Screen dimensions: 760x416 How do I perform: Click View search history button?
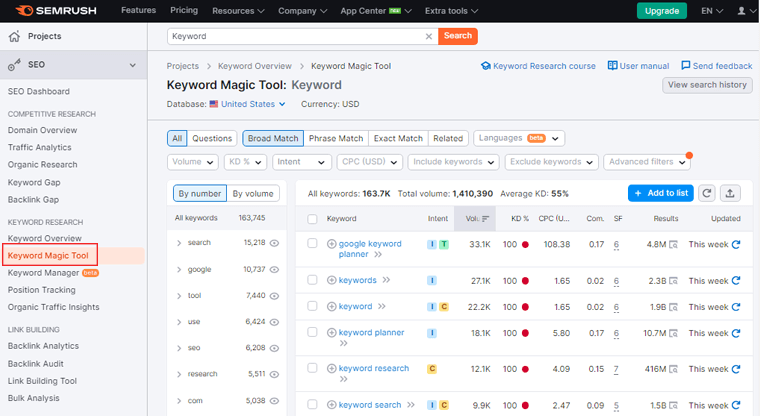pos(707,85)
